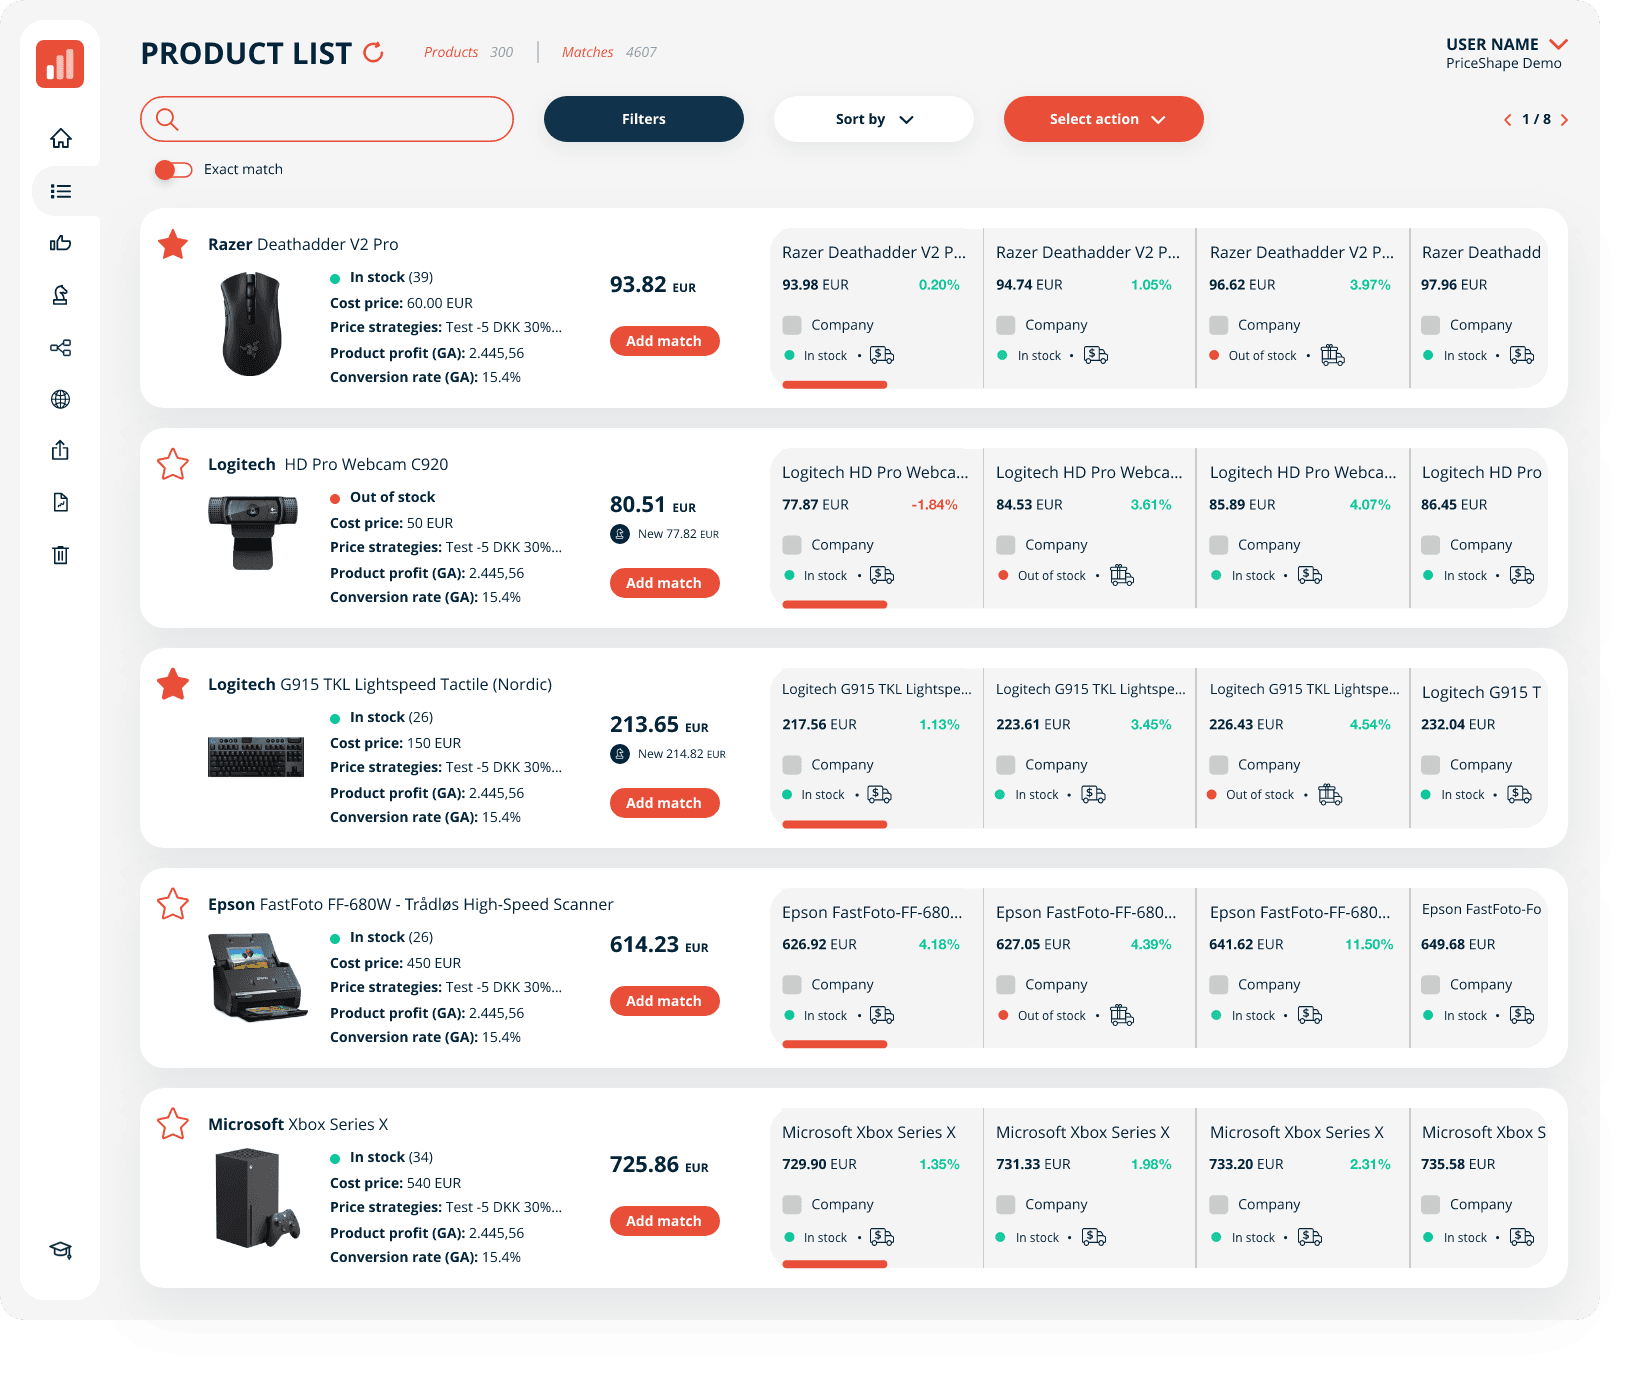Image resolution: width=1640 pixels, height=1384 pixels.
Task: Add match for Logitech G915 TKL
Action: pos(665,803)
